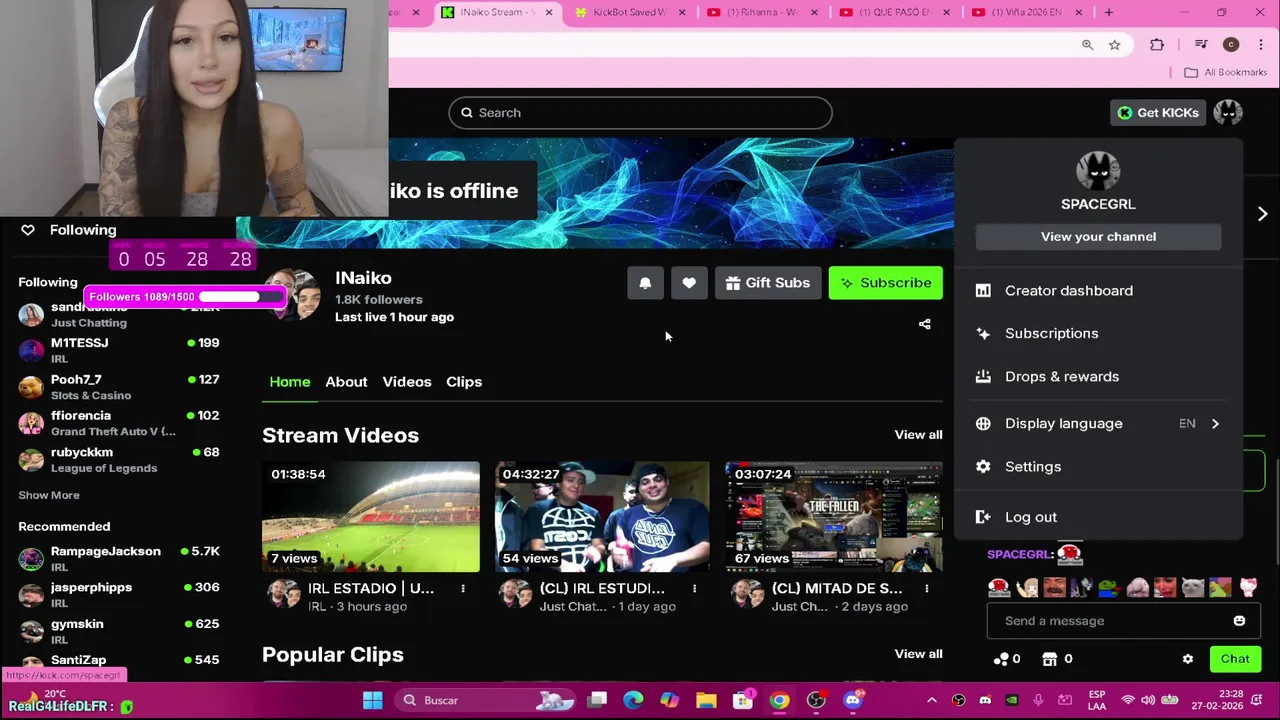The width and height of the screenshot is (1280, 720).
Task: Bookmark this page with the star icon
Action: coord(1115,45)
